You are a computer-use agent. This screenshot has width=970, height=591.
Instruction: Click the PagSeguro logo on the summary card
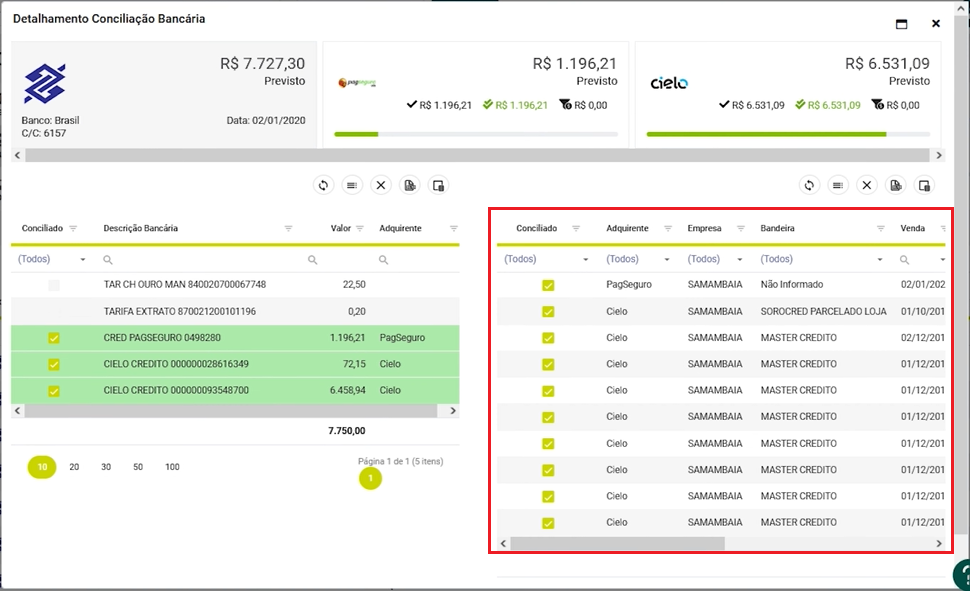357,82
